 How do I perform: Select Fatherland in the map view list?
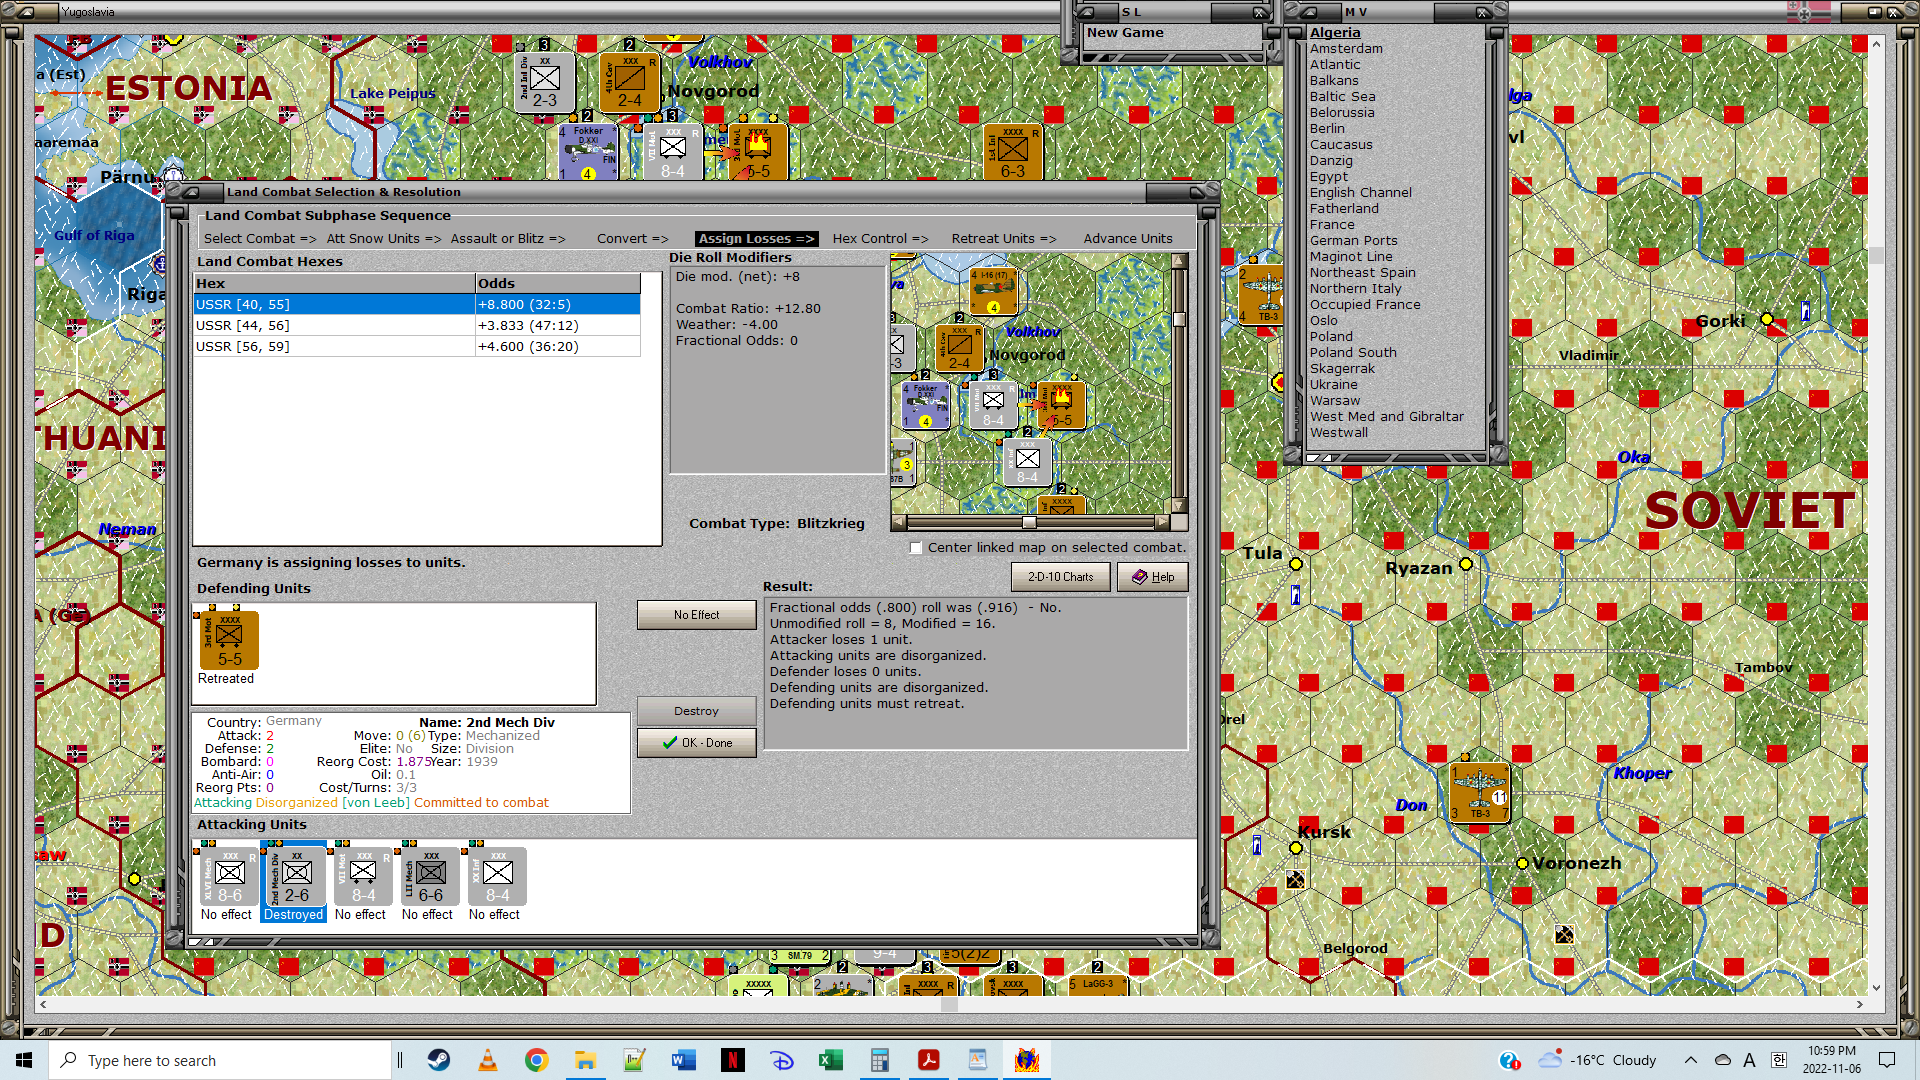[1344, 209]
